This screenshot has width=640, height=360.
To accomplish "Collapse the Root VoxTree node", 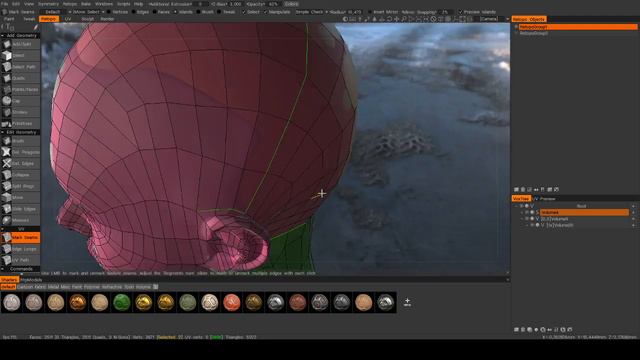I will 517,206.
